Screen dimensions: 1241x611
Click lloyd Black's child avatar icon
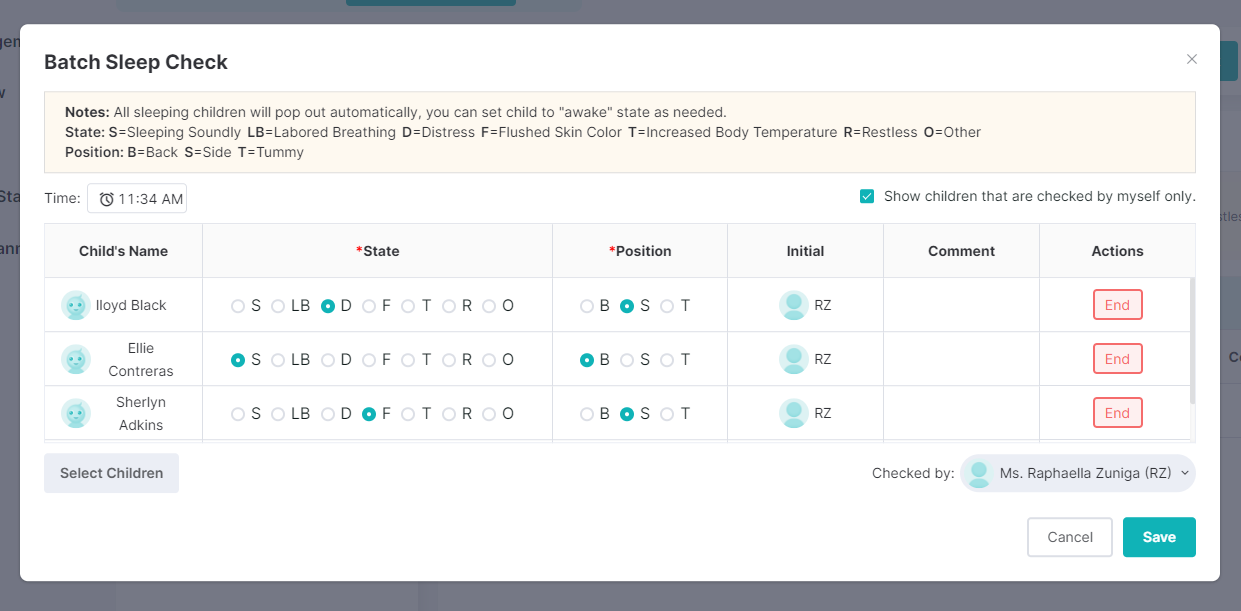pos(76,305)
